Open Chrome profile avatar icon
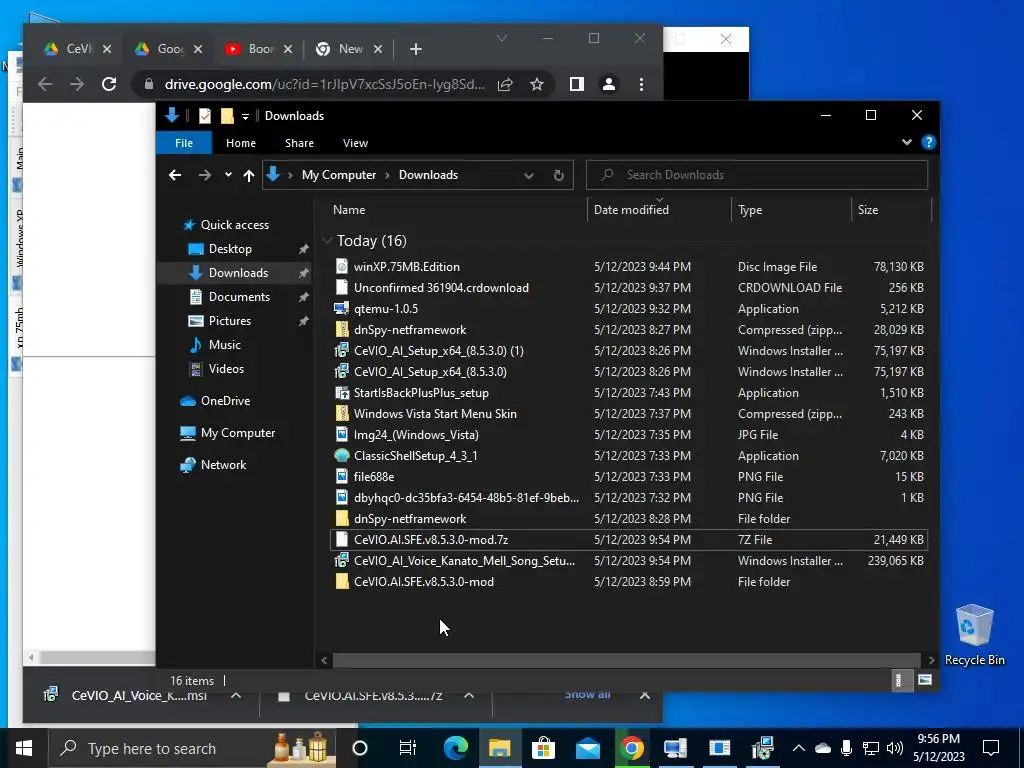 click(609, 84)
